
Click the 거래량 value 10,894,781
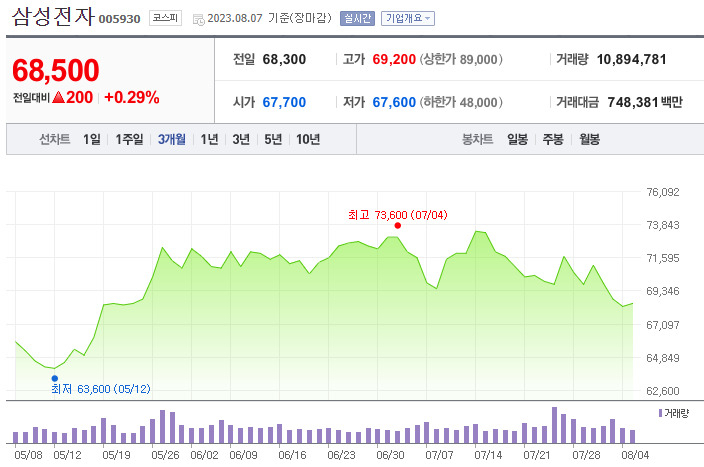631,59
